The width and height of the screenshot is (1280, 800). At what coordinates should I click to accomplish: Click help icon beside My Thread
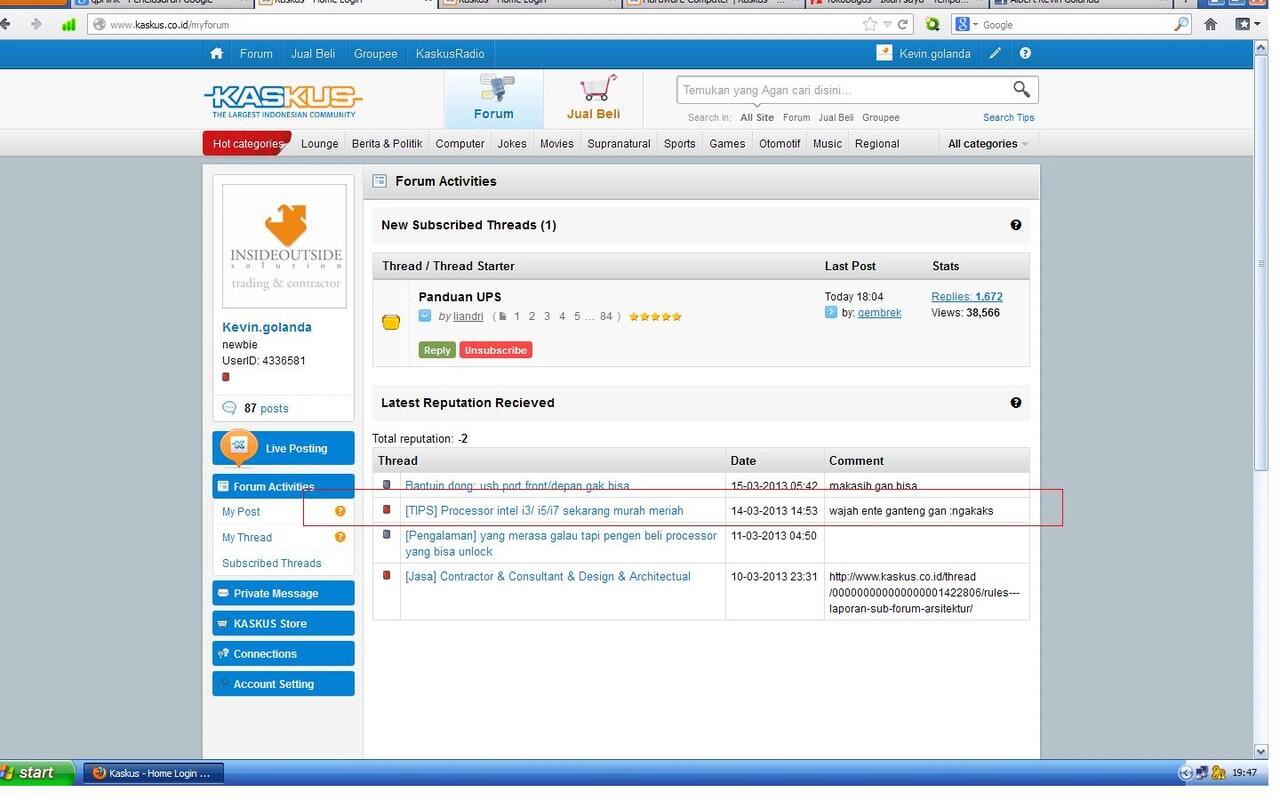click(340, 537)
